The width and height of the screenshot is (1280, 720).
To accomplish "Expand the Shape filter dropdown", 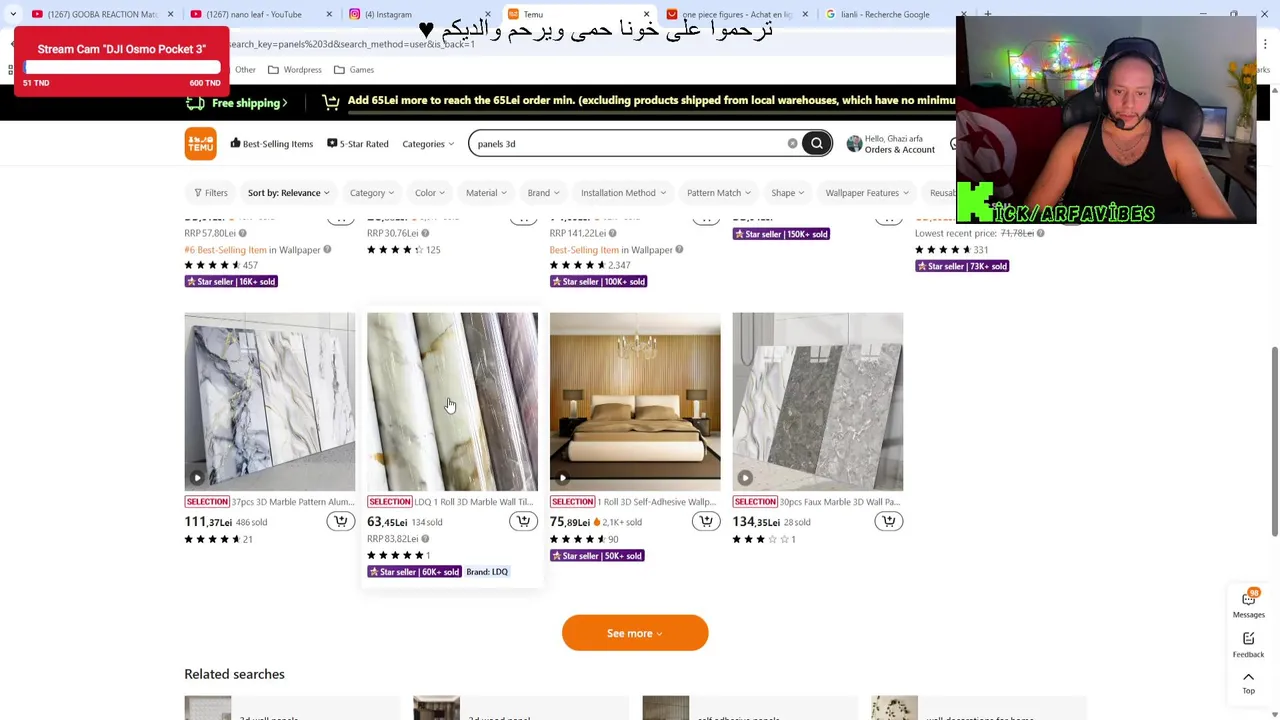I will tap(787, 192).
